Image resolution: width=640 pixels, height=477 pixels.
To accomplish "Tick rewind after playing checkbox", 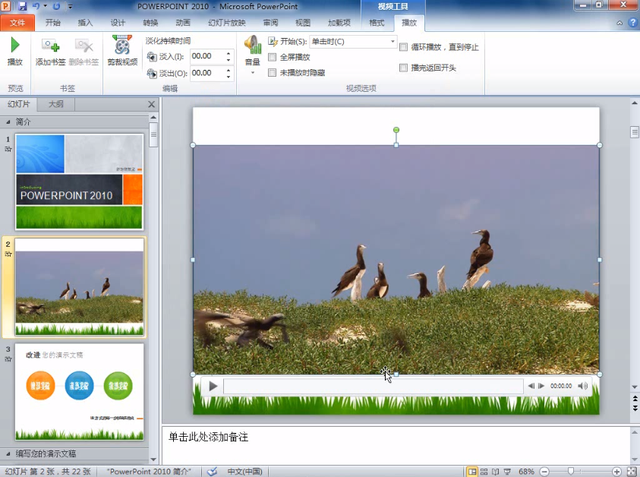I will 403,68.
